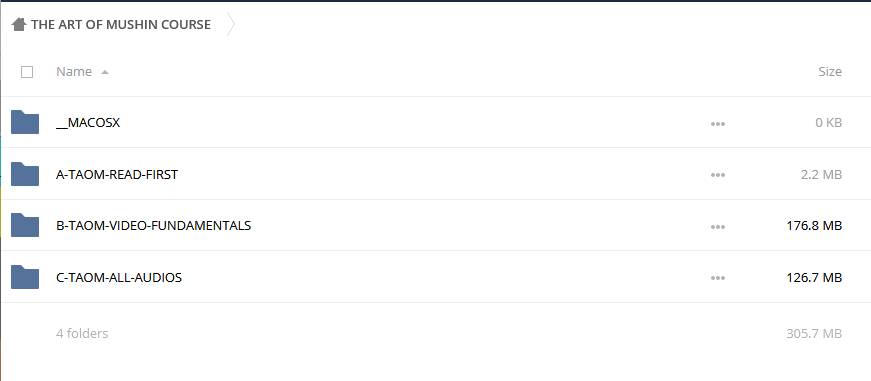Show the three-dot menu for C-TAOM-ALL-AUDIOS

pyautogui.click(x=718, y=278)
